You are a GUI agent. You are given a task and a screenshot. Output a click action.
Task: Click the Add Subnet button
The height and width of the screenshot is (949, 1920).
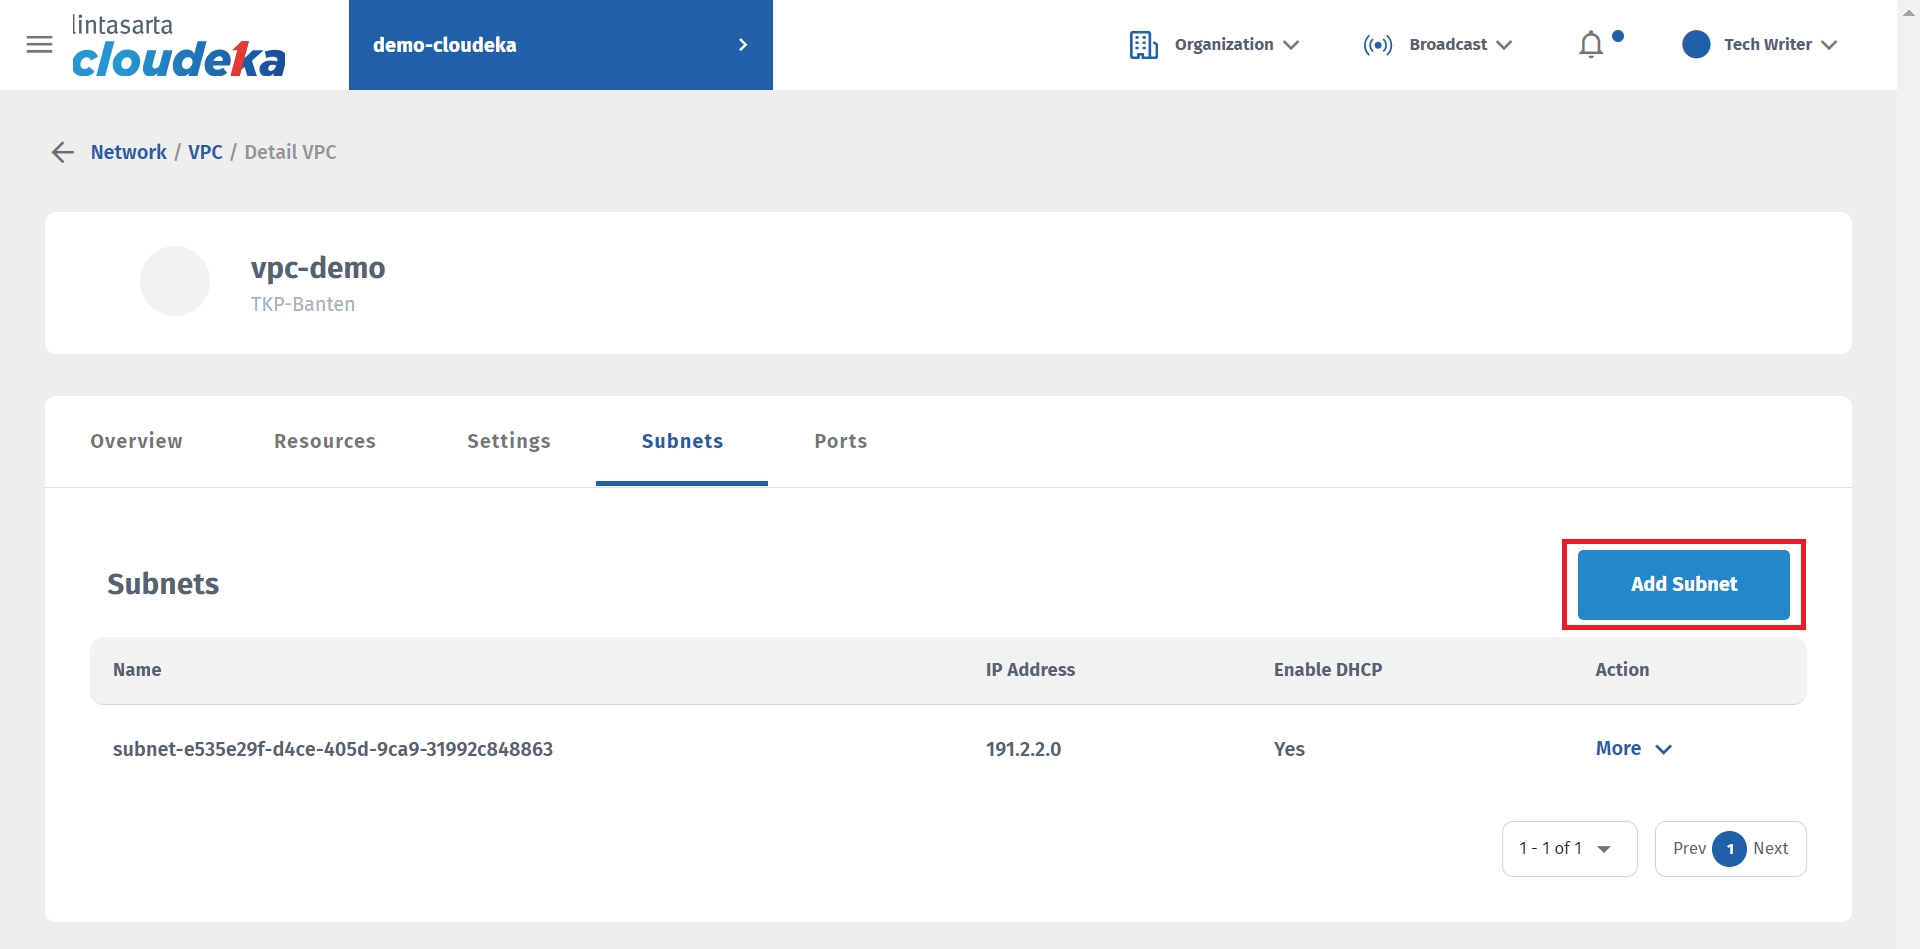pyautogui.click(x=1683, y=584)
